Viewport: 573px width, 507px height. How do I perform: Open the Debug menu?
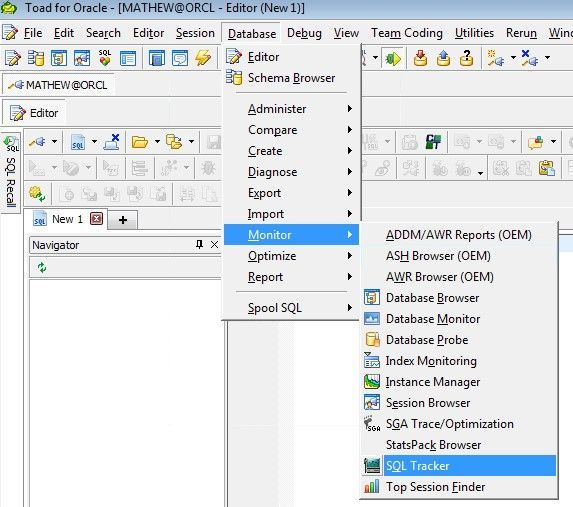click(304, 33)
